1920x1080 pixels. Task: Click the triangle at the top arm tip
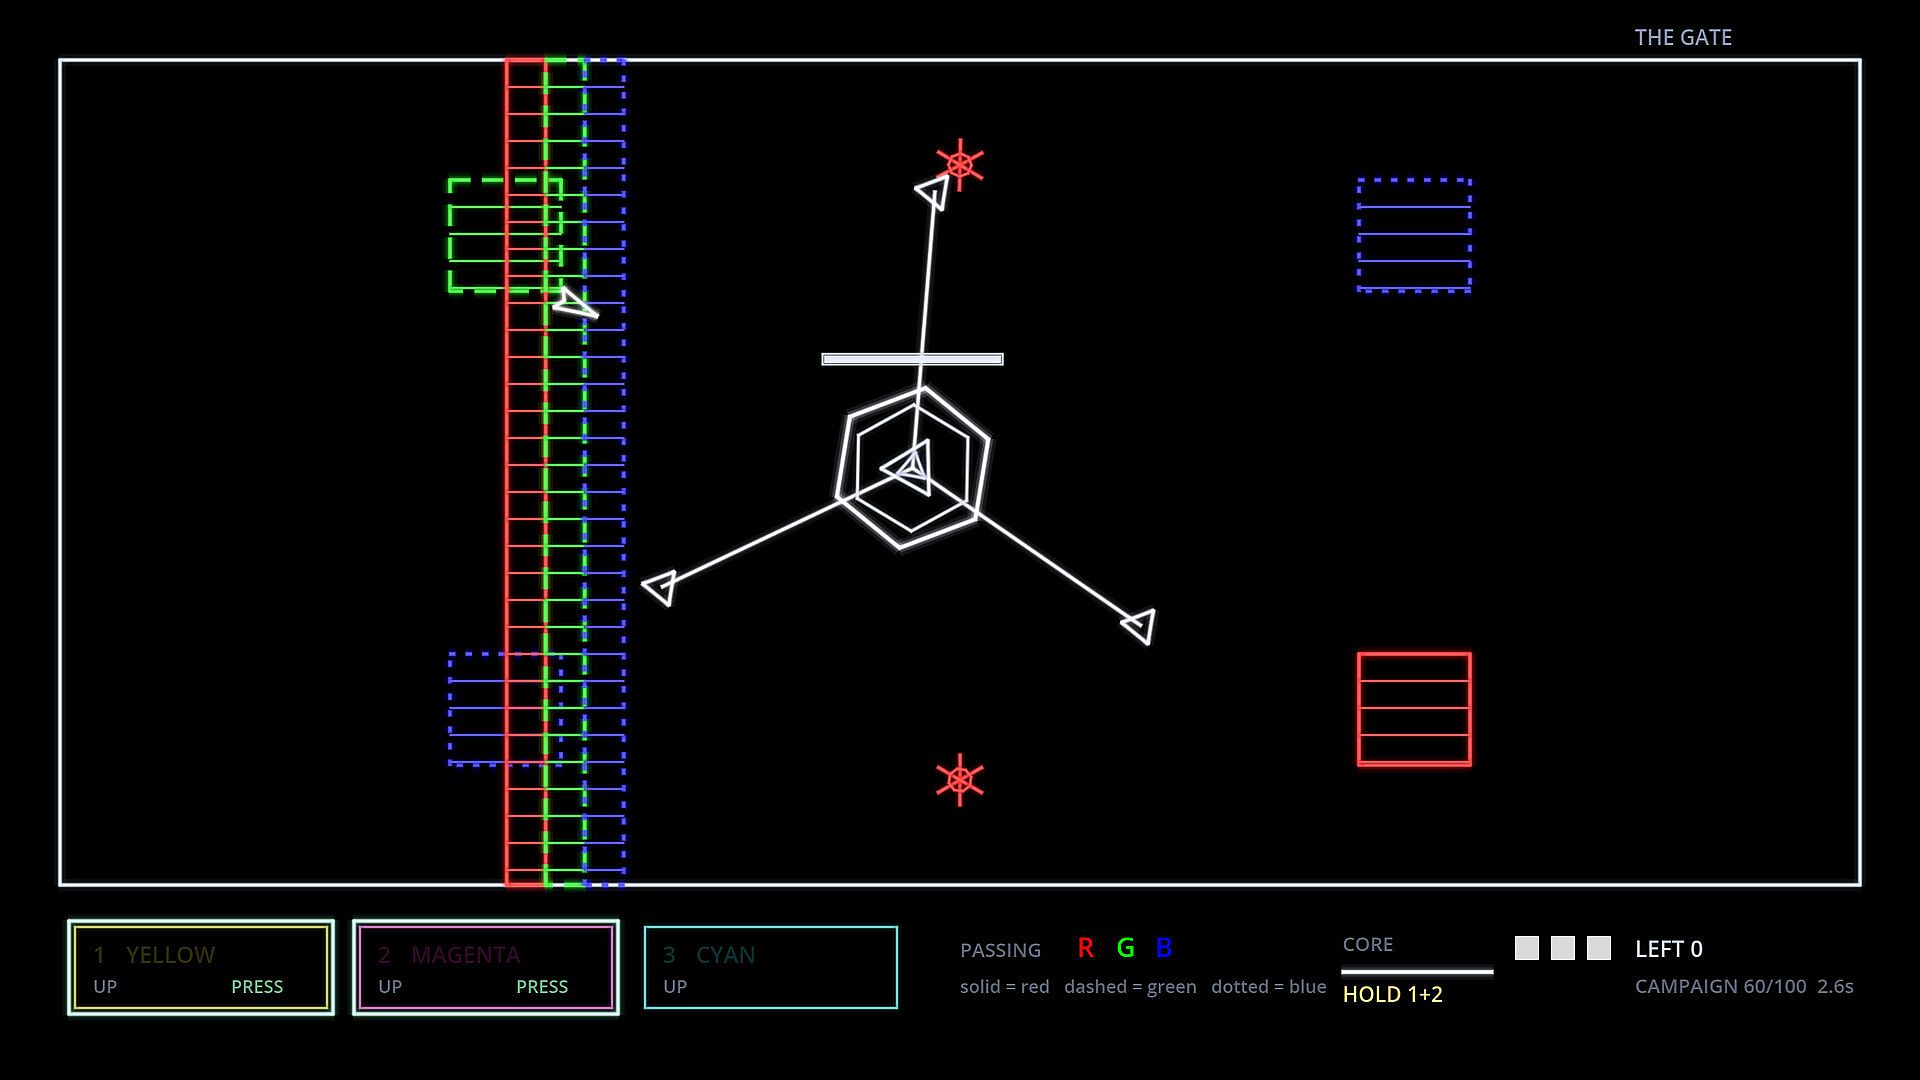(x=932, y=192)
